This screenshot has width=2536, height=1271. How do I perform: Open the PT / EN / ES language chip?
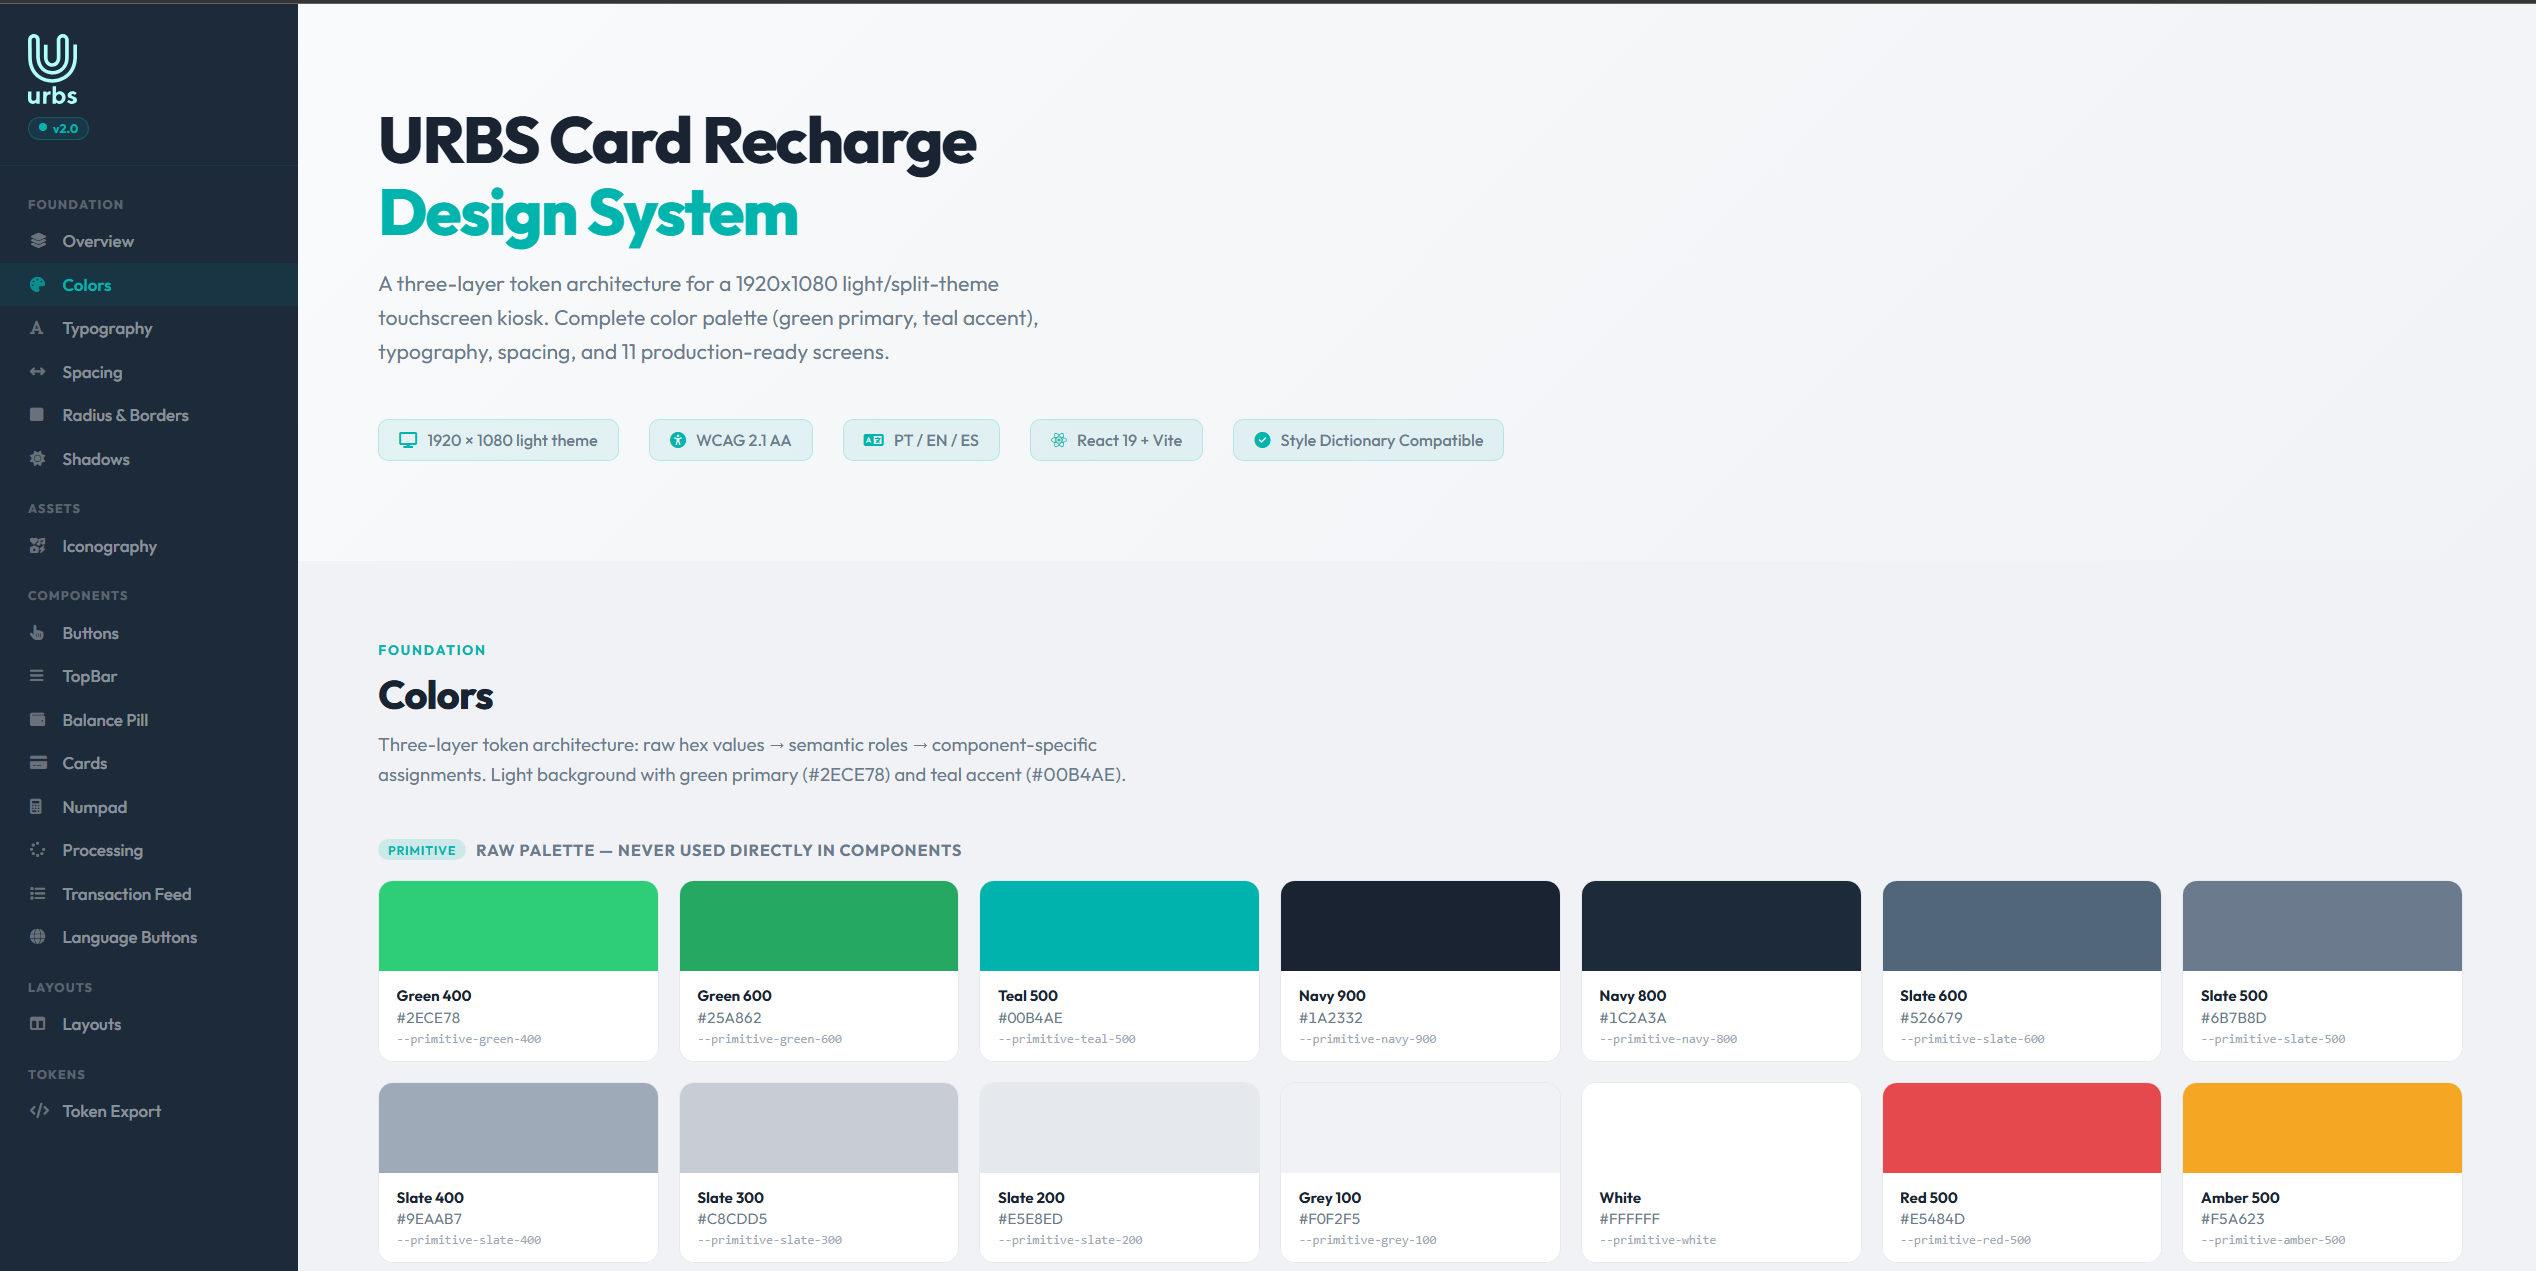point(920,440)
